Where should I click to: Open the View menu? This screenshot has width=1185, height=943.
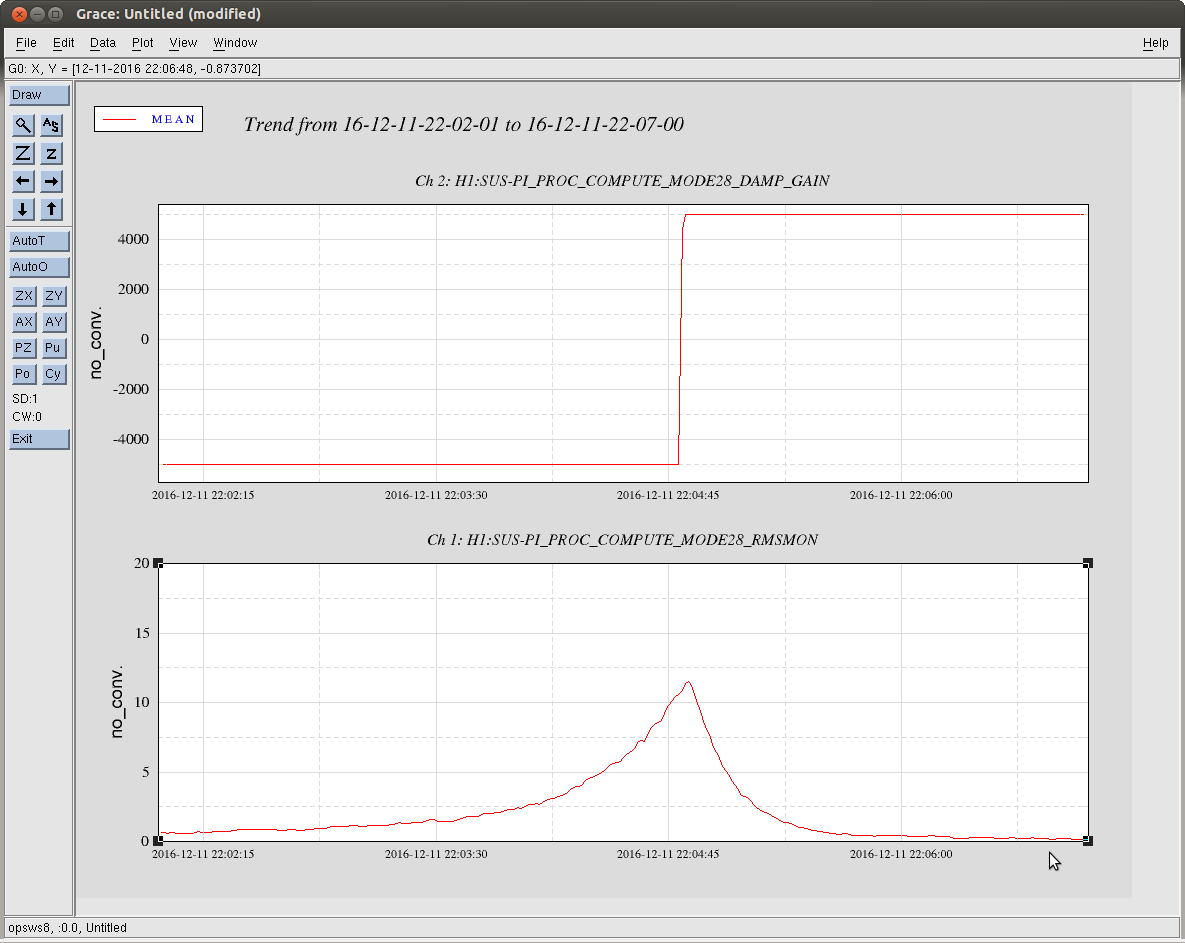(x=183, y=43)
